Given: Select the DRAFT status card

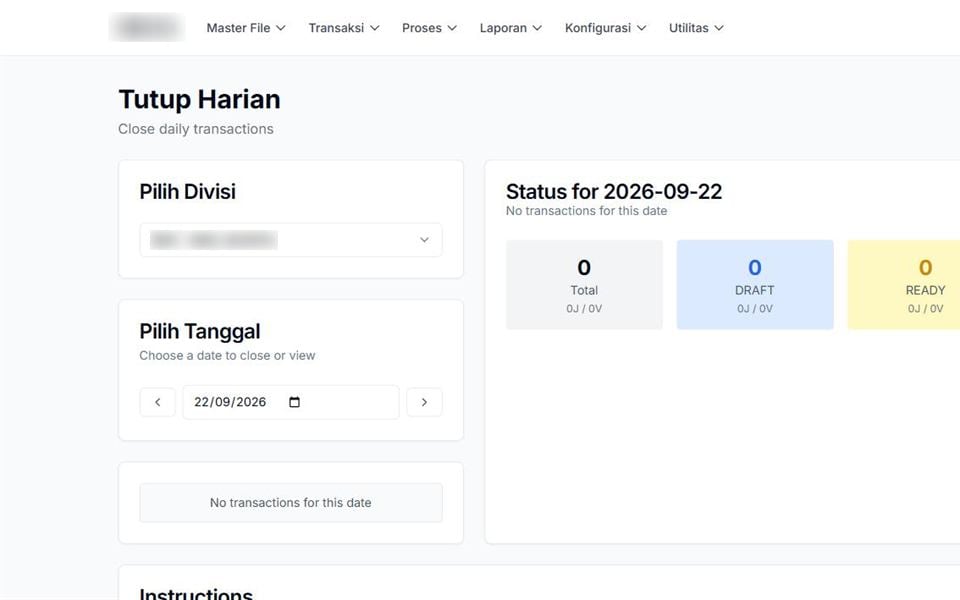Looking at the screenshot, I should pos(755,285).
